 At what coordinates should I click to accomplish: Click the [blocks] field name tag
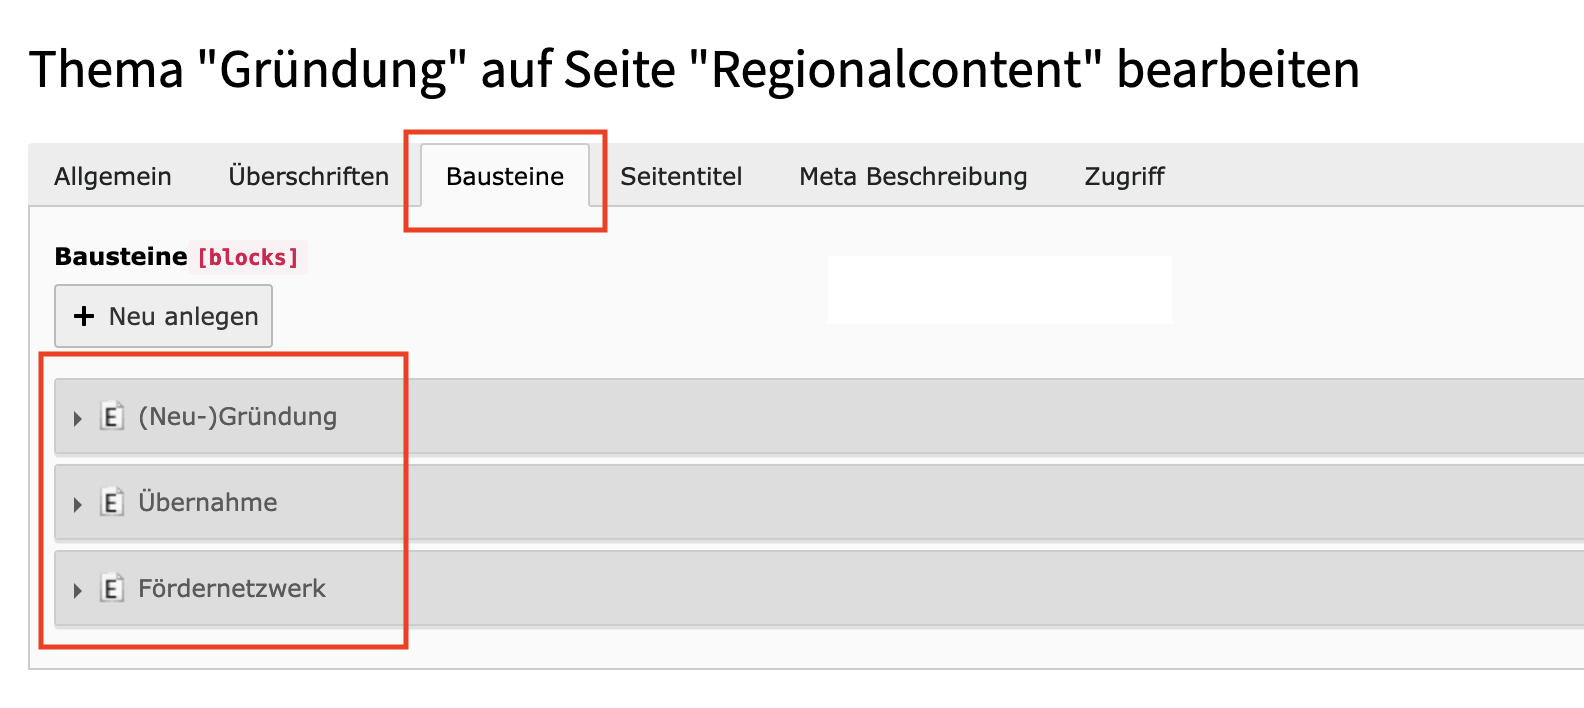[248, 257]
